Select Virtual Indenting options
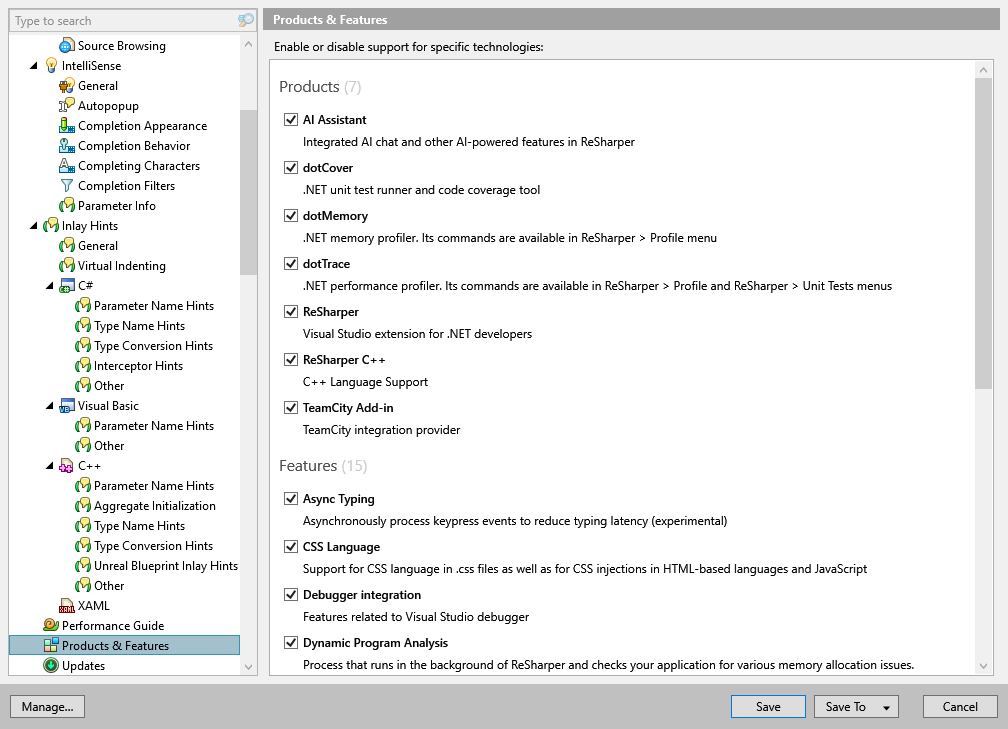 [x=122, y=266]
